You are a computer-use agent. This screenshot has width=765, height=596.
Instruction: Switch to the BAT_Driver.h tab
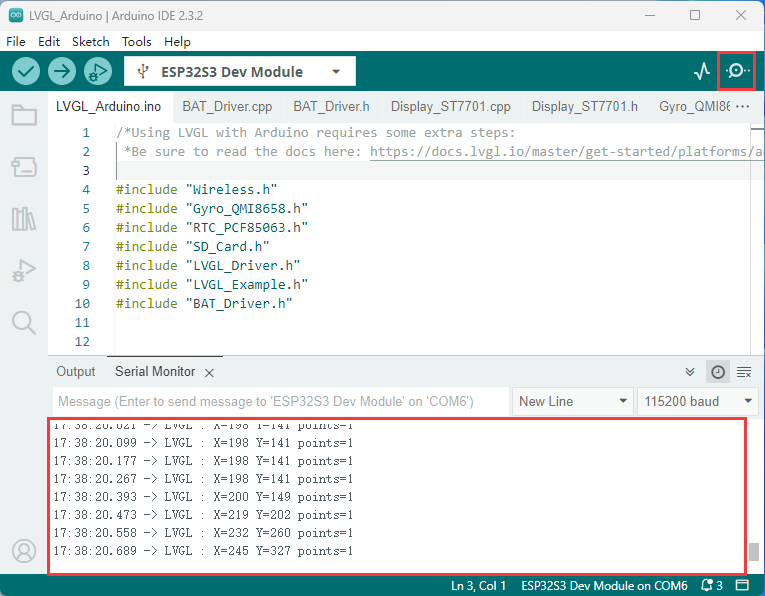(x=331, y=106)
